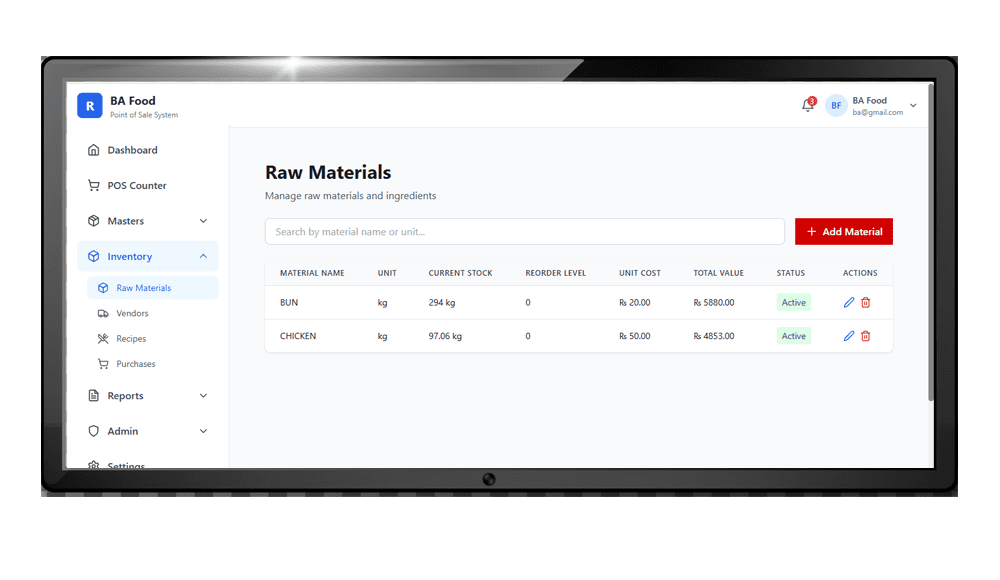Click the notification bell icon

[x=808, y=105]
